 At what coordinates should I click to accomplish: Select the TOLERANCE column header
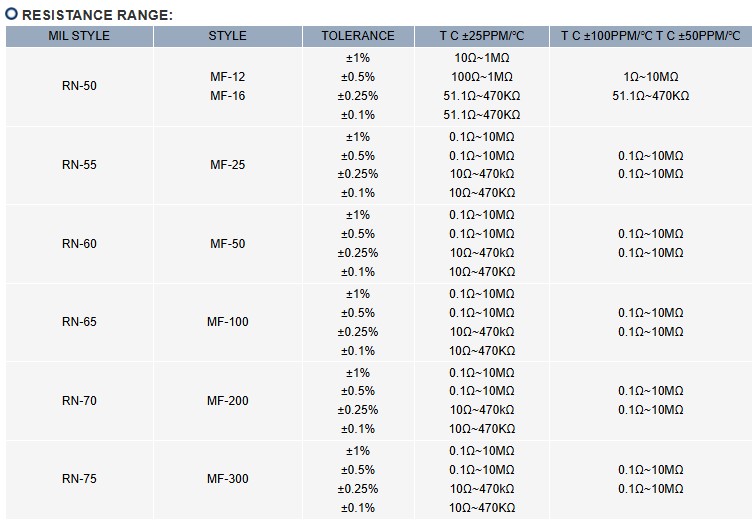[358, 36]
